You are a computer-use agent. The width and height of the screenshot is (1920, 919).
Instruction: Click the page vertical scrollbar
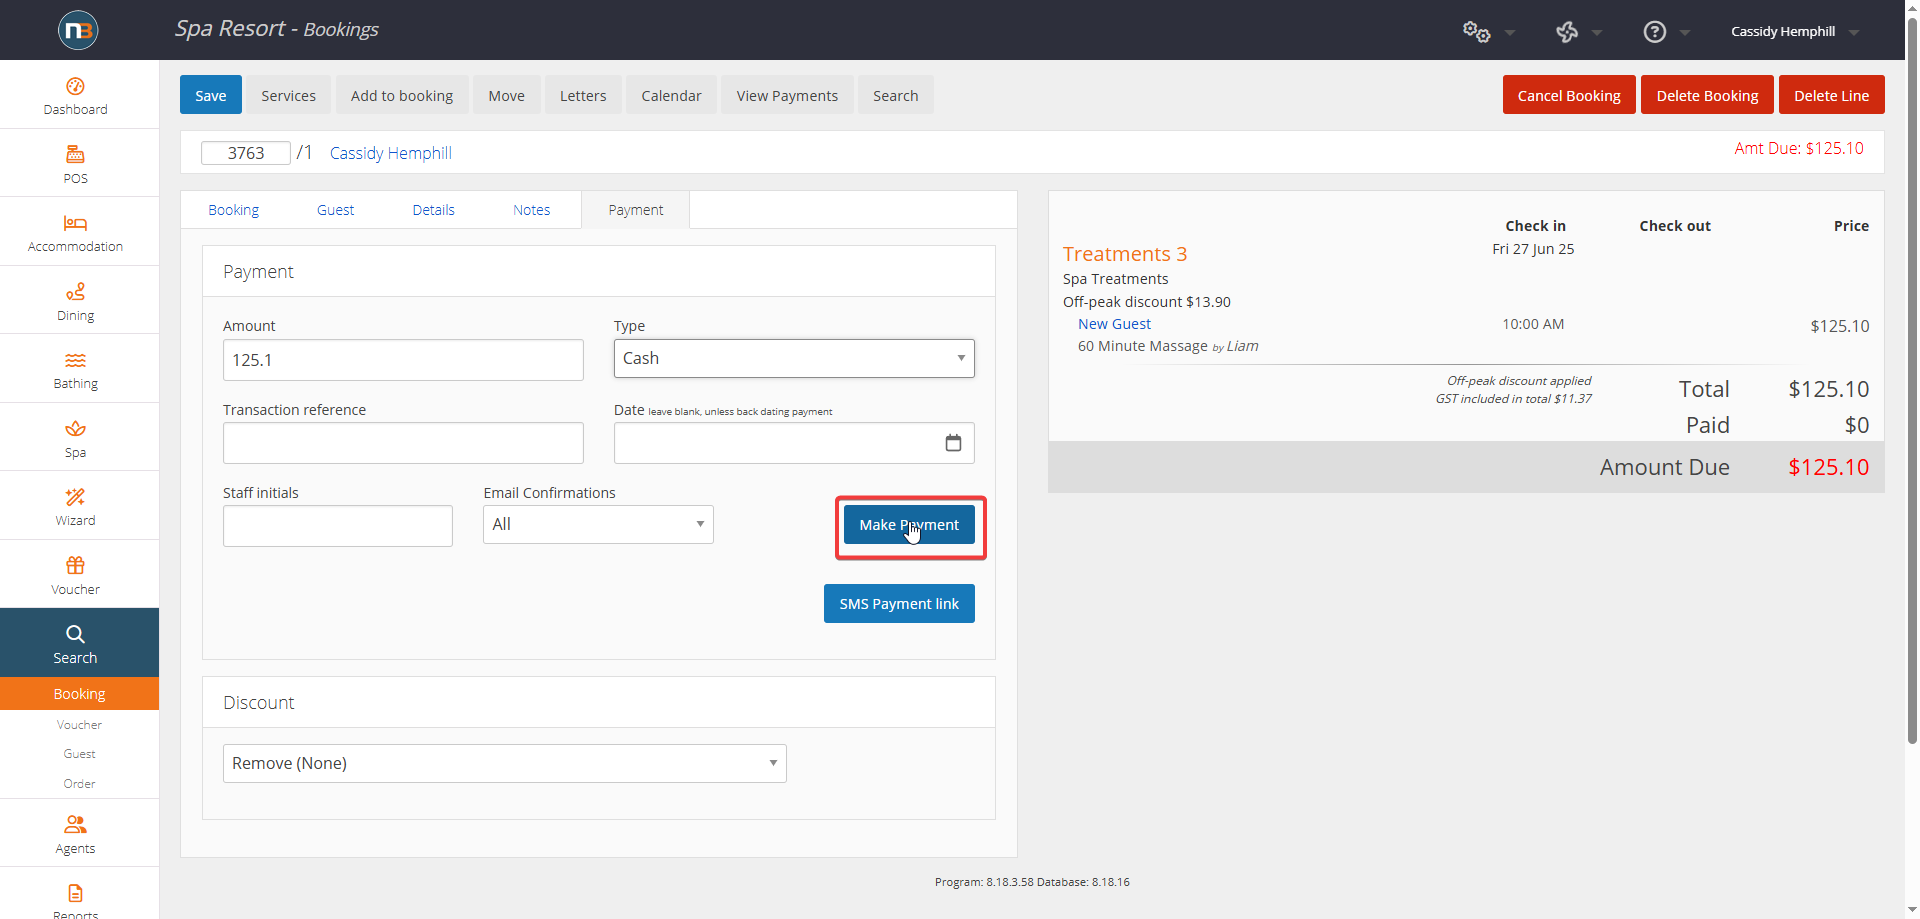click(x=1912, y=380)
